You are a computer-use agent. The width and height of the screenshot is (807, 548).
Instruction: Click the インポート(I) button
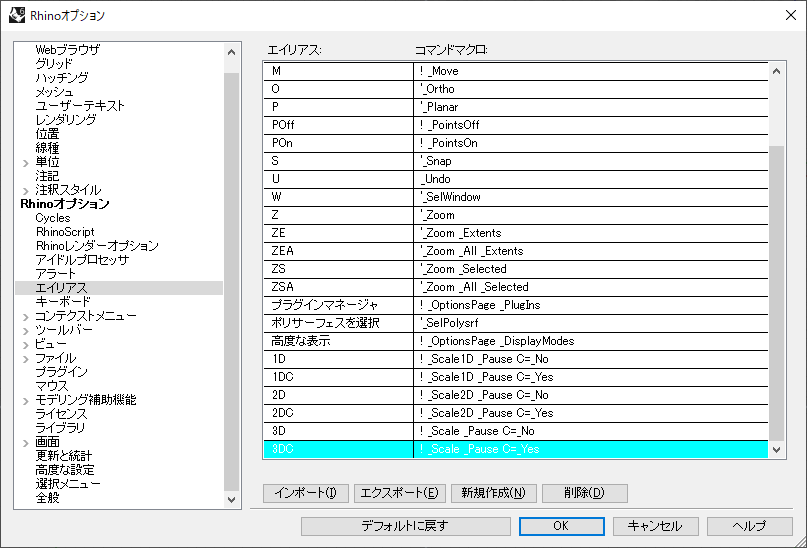coord(306,493)
